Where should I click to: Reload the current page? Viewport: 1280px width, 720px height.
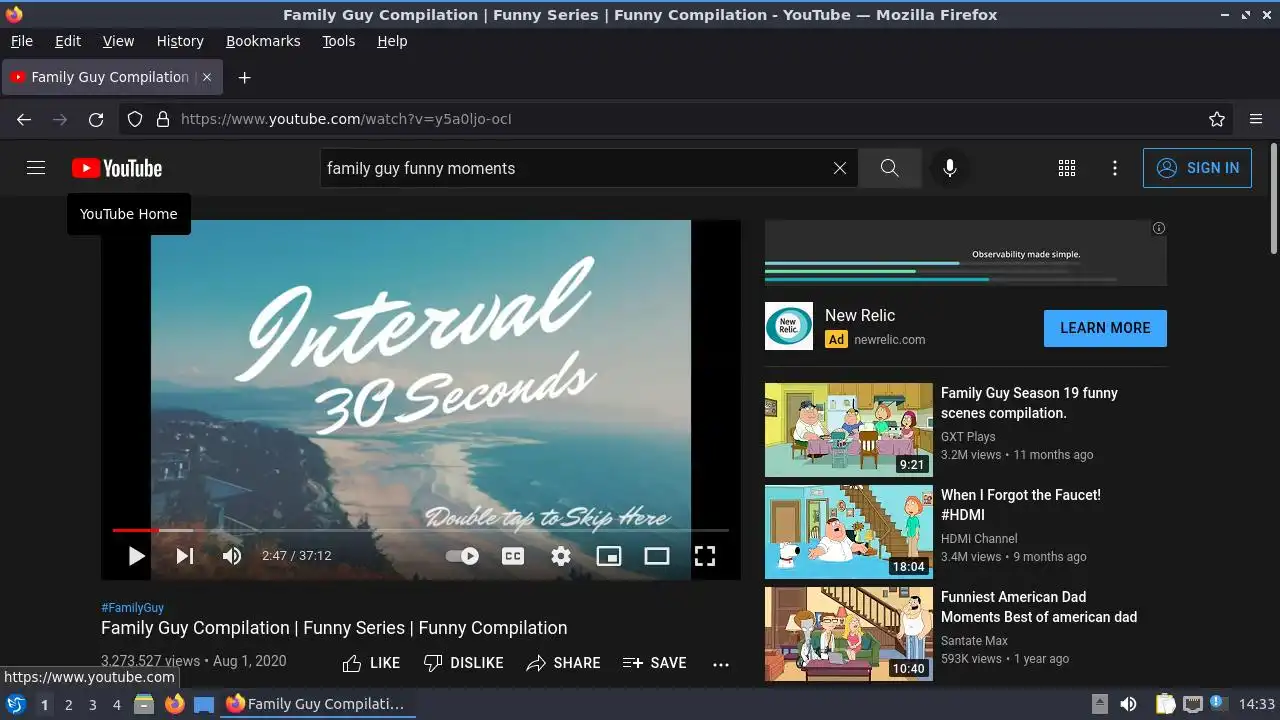point(96,119)
